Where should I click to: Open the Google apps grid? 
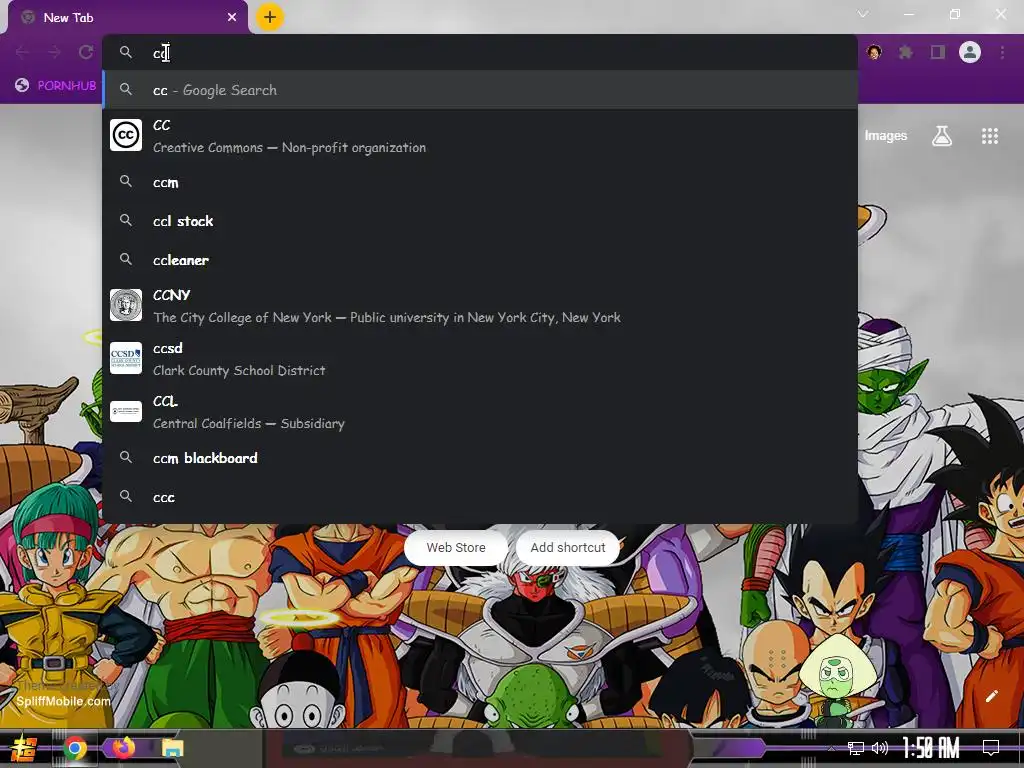point(990,136)
